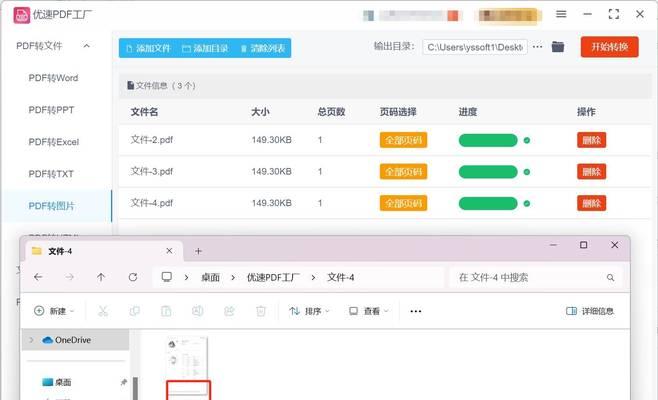Click the 添加文件 button

click(148, 48)
